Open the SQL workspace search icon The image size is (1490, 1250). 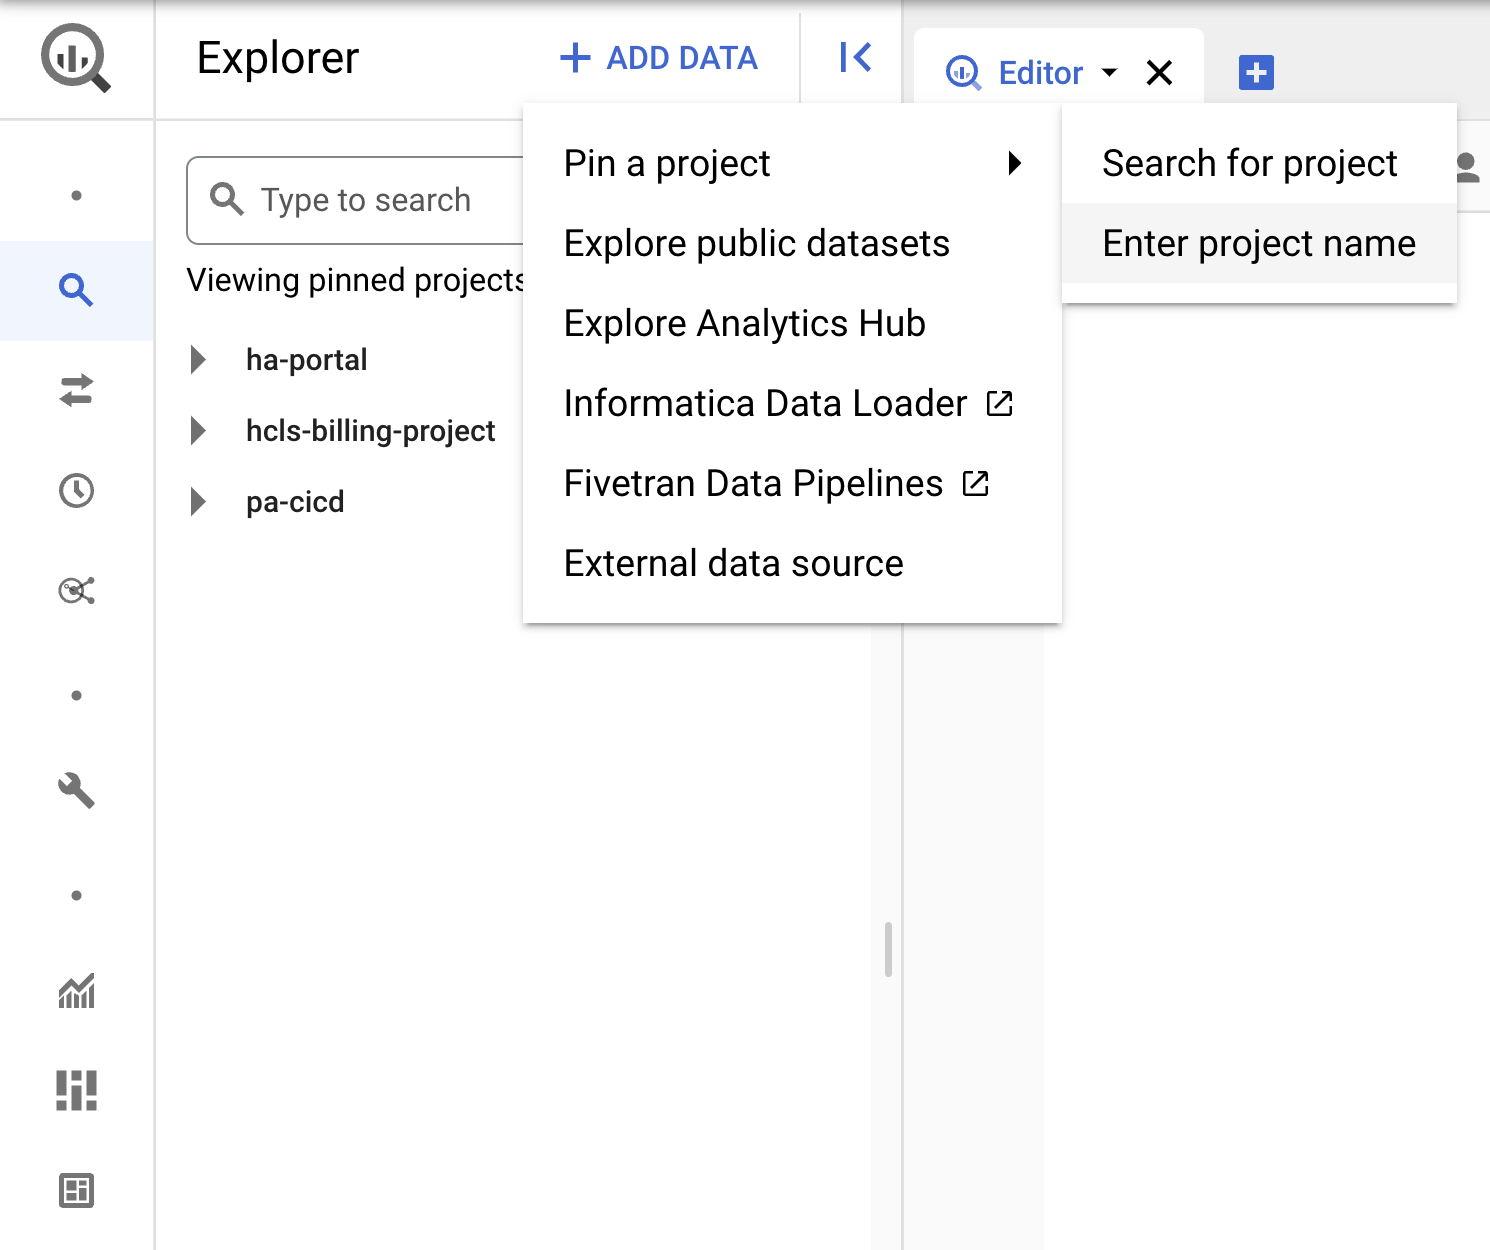click(x=76, y=290)
